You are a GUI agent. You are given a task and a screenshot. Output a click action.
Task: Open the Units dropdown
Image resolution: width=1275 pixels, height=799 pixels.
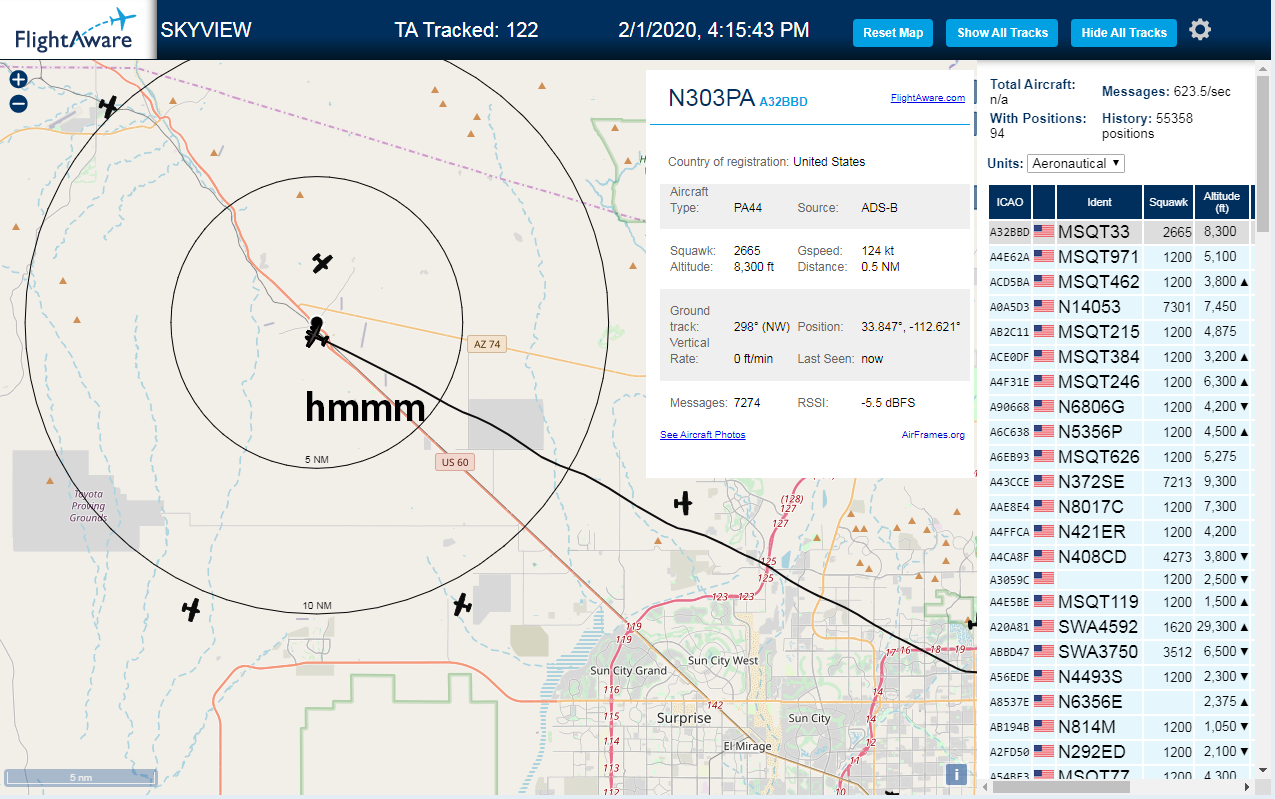click(x=1076, y=163)
